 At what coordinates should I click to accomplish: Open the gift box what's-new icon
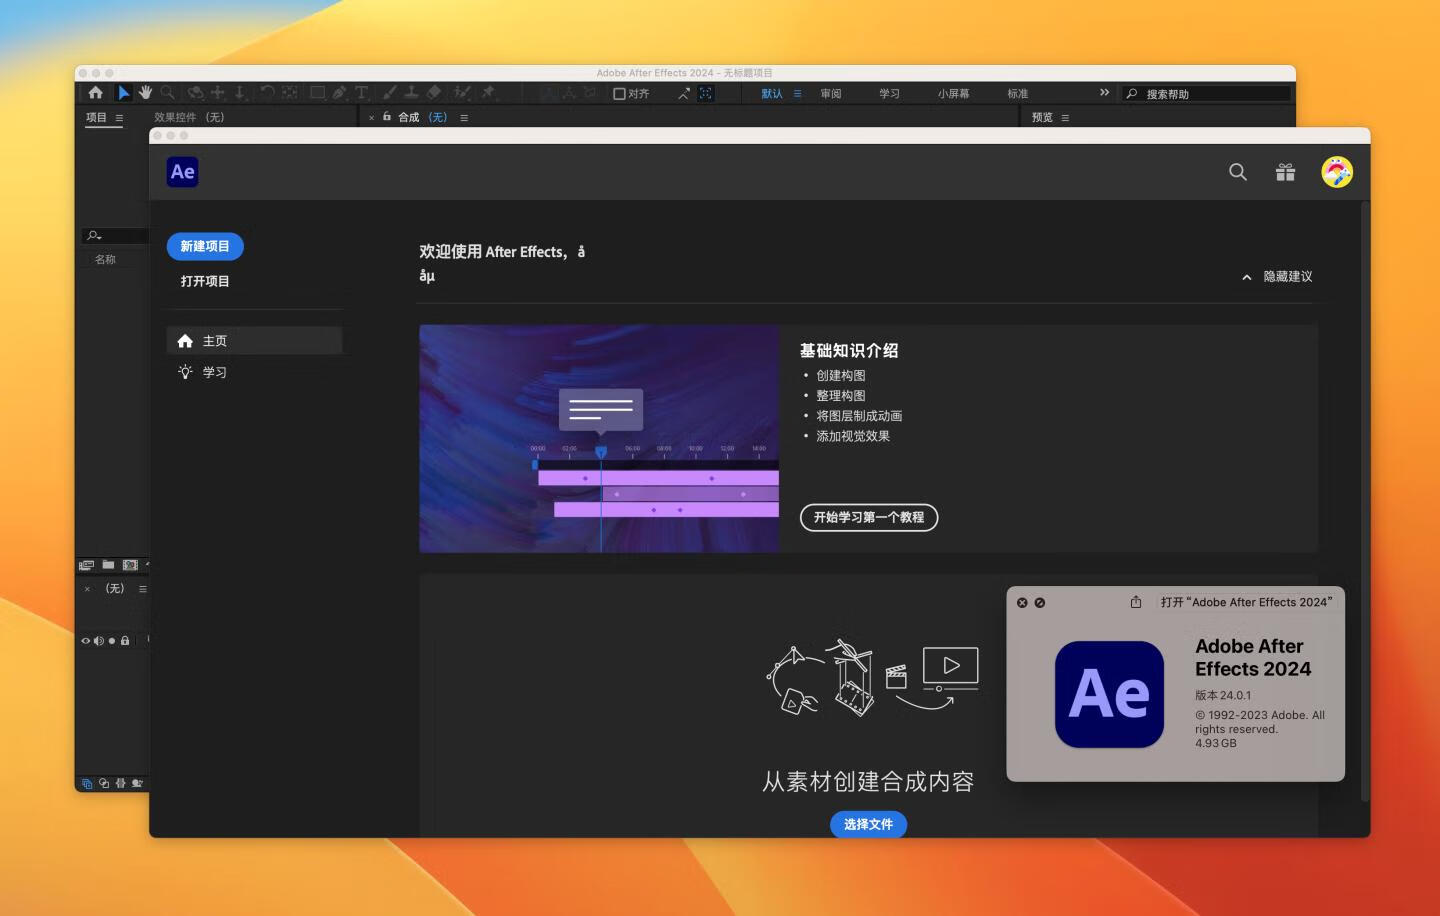1285,172
